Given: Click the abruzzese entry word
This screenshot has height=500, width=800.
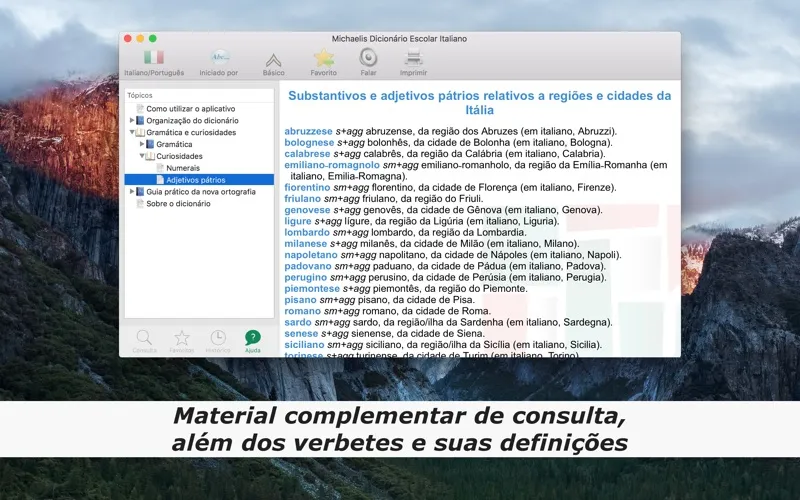Looking at the screenshot, I should [308, 131].
